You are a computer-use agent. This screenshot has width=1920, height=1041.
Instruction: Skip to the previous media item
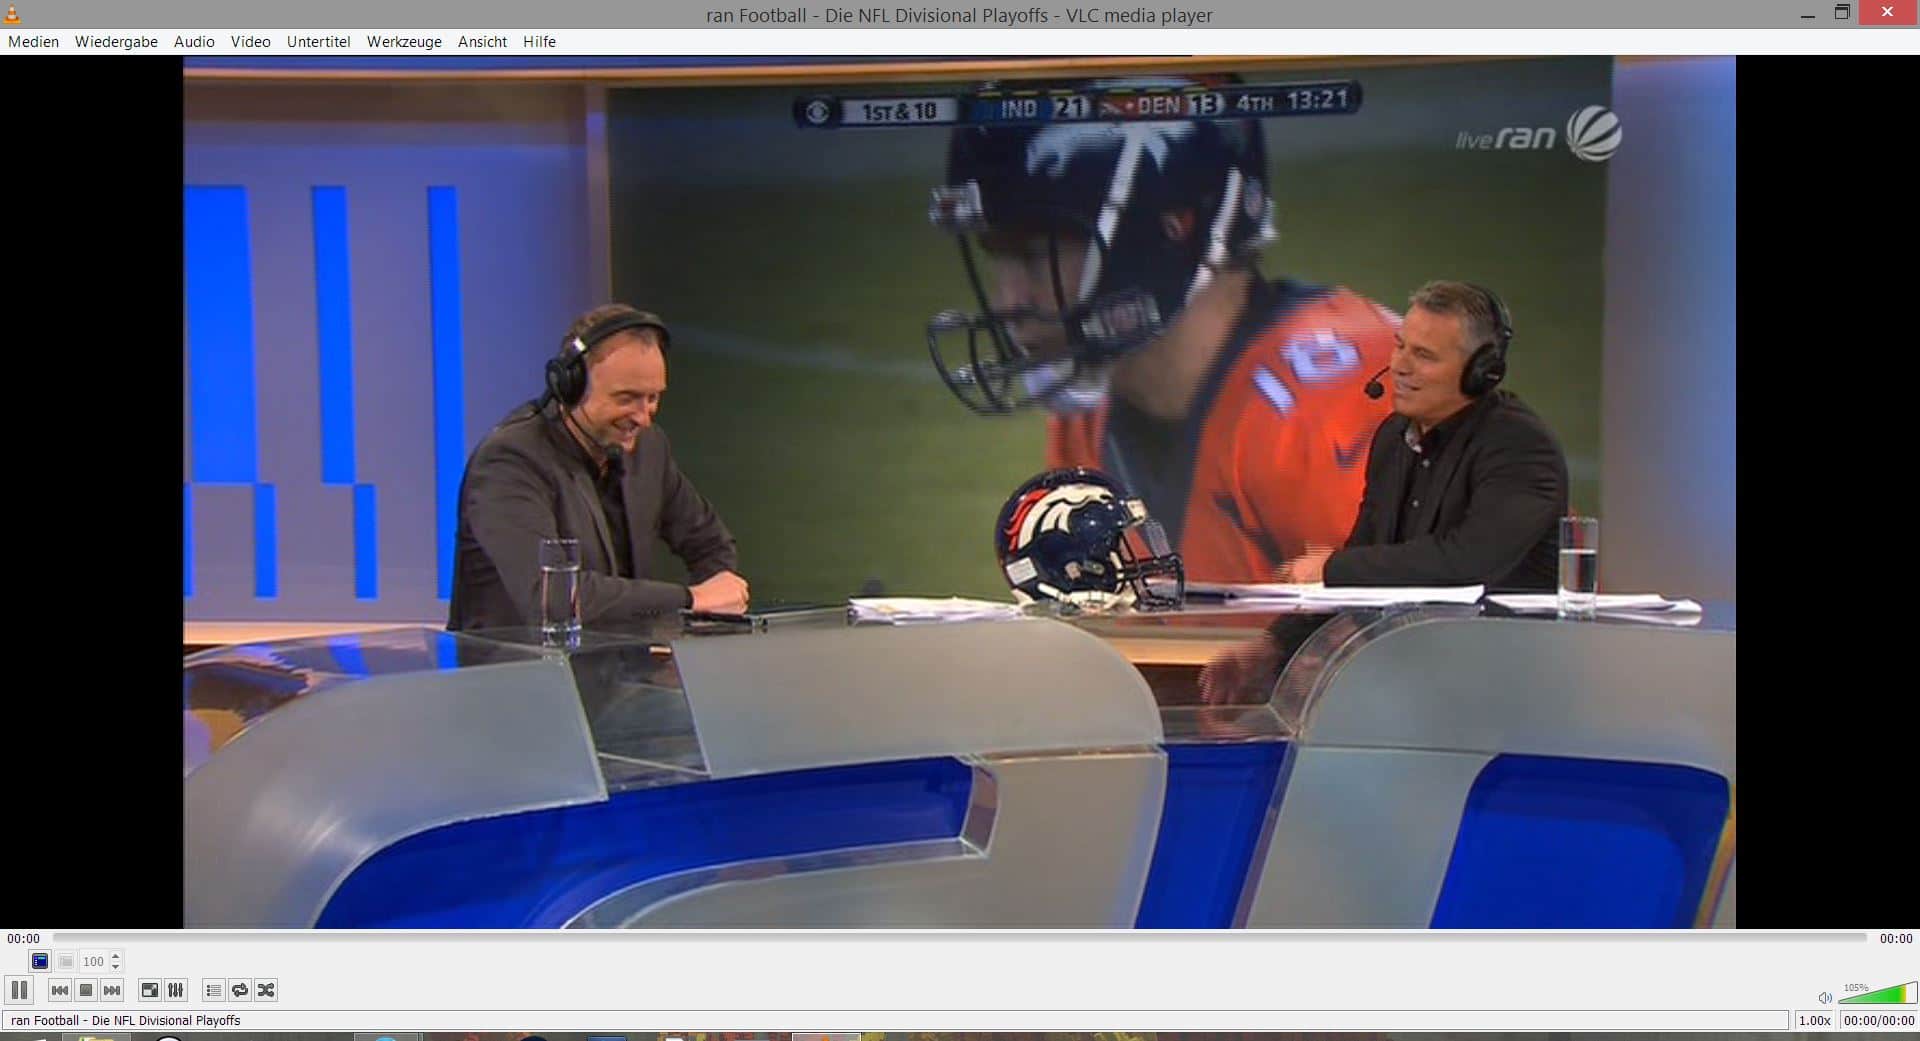click(x=60, y=990)
